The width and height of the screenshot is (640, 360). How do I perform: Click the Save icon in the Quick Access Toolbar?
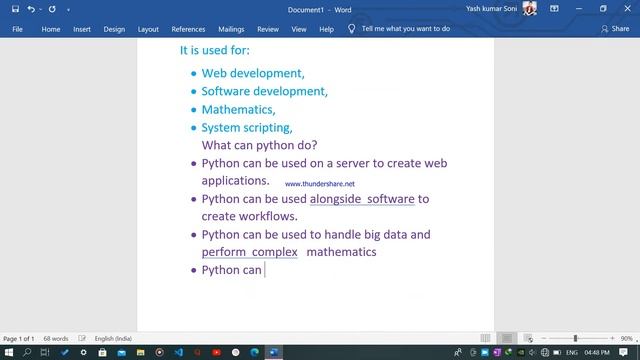[16, 9]
